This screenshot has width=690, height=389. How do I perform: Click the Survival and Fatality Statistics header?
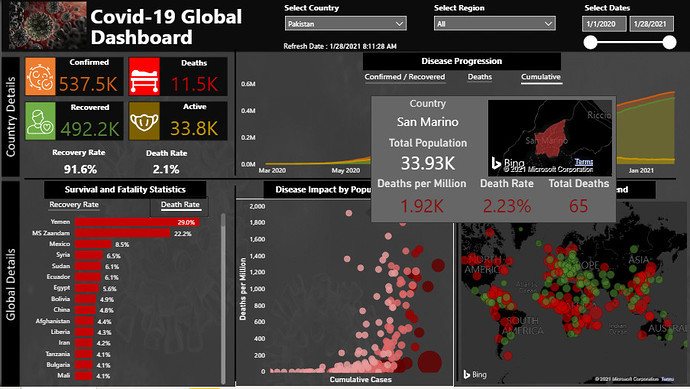[125, 190]
